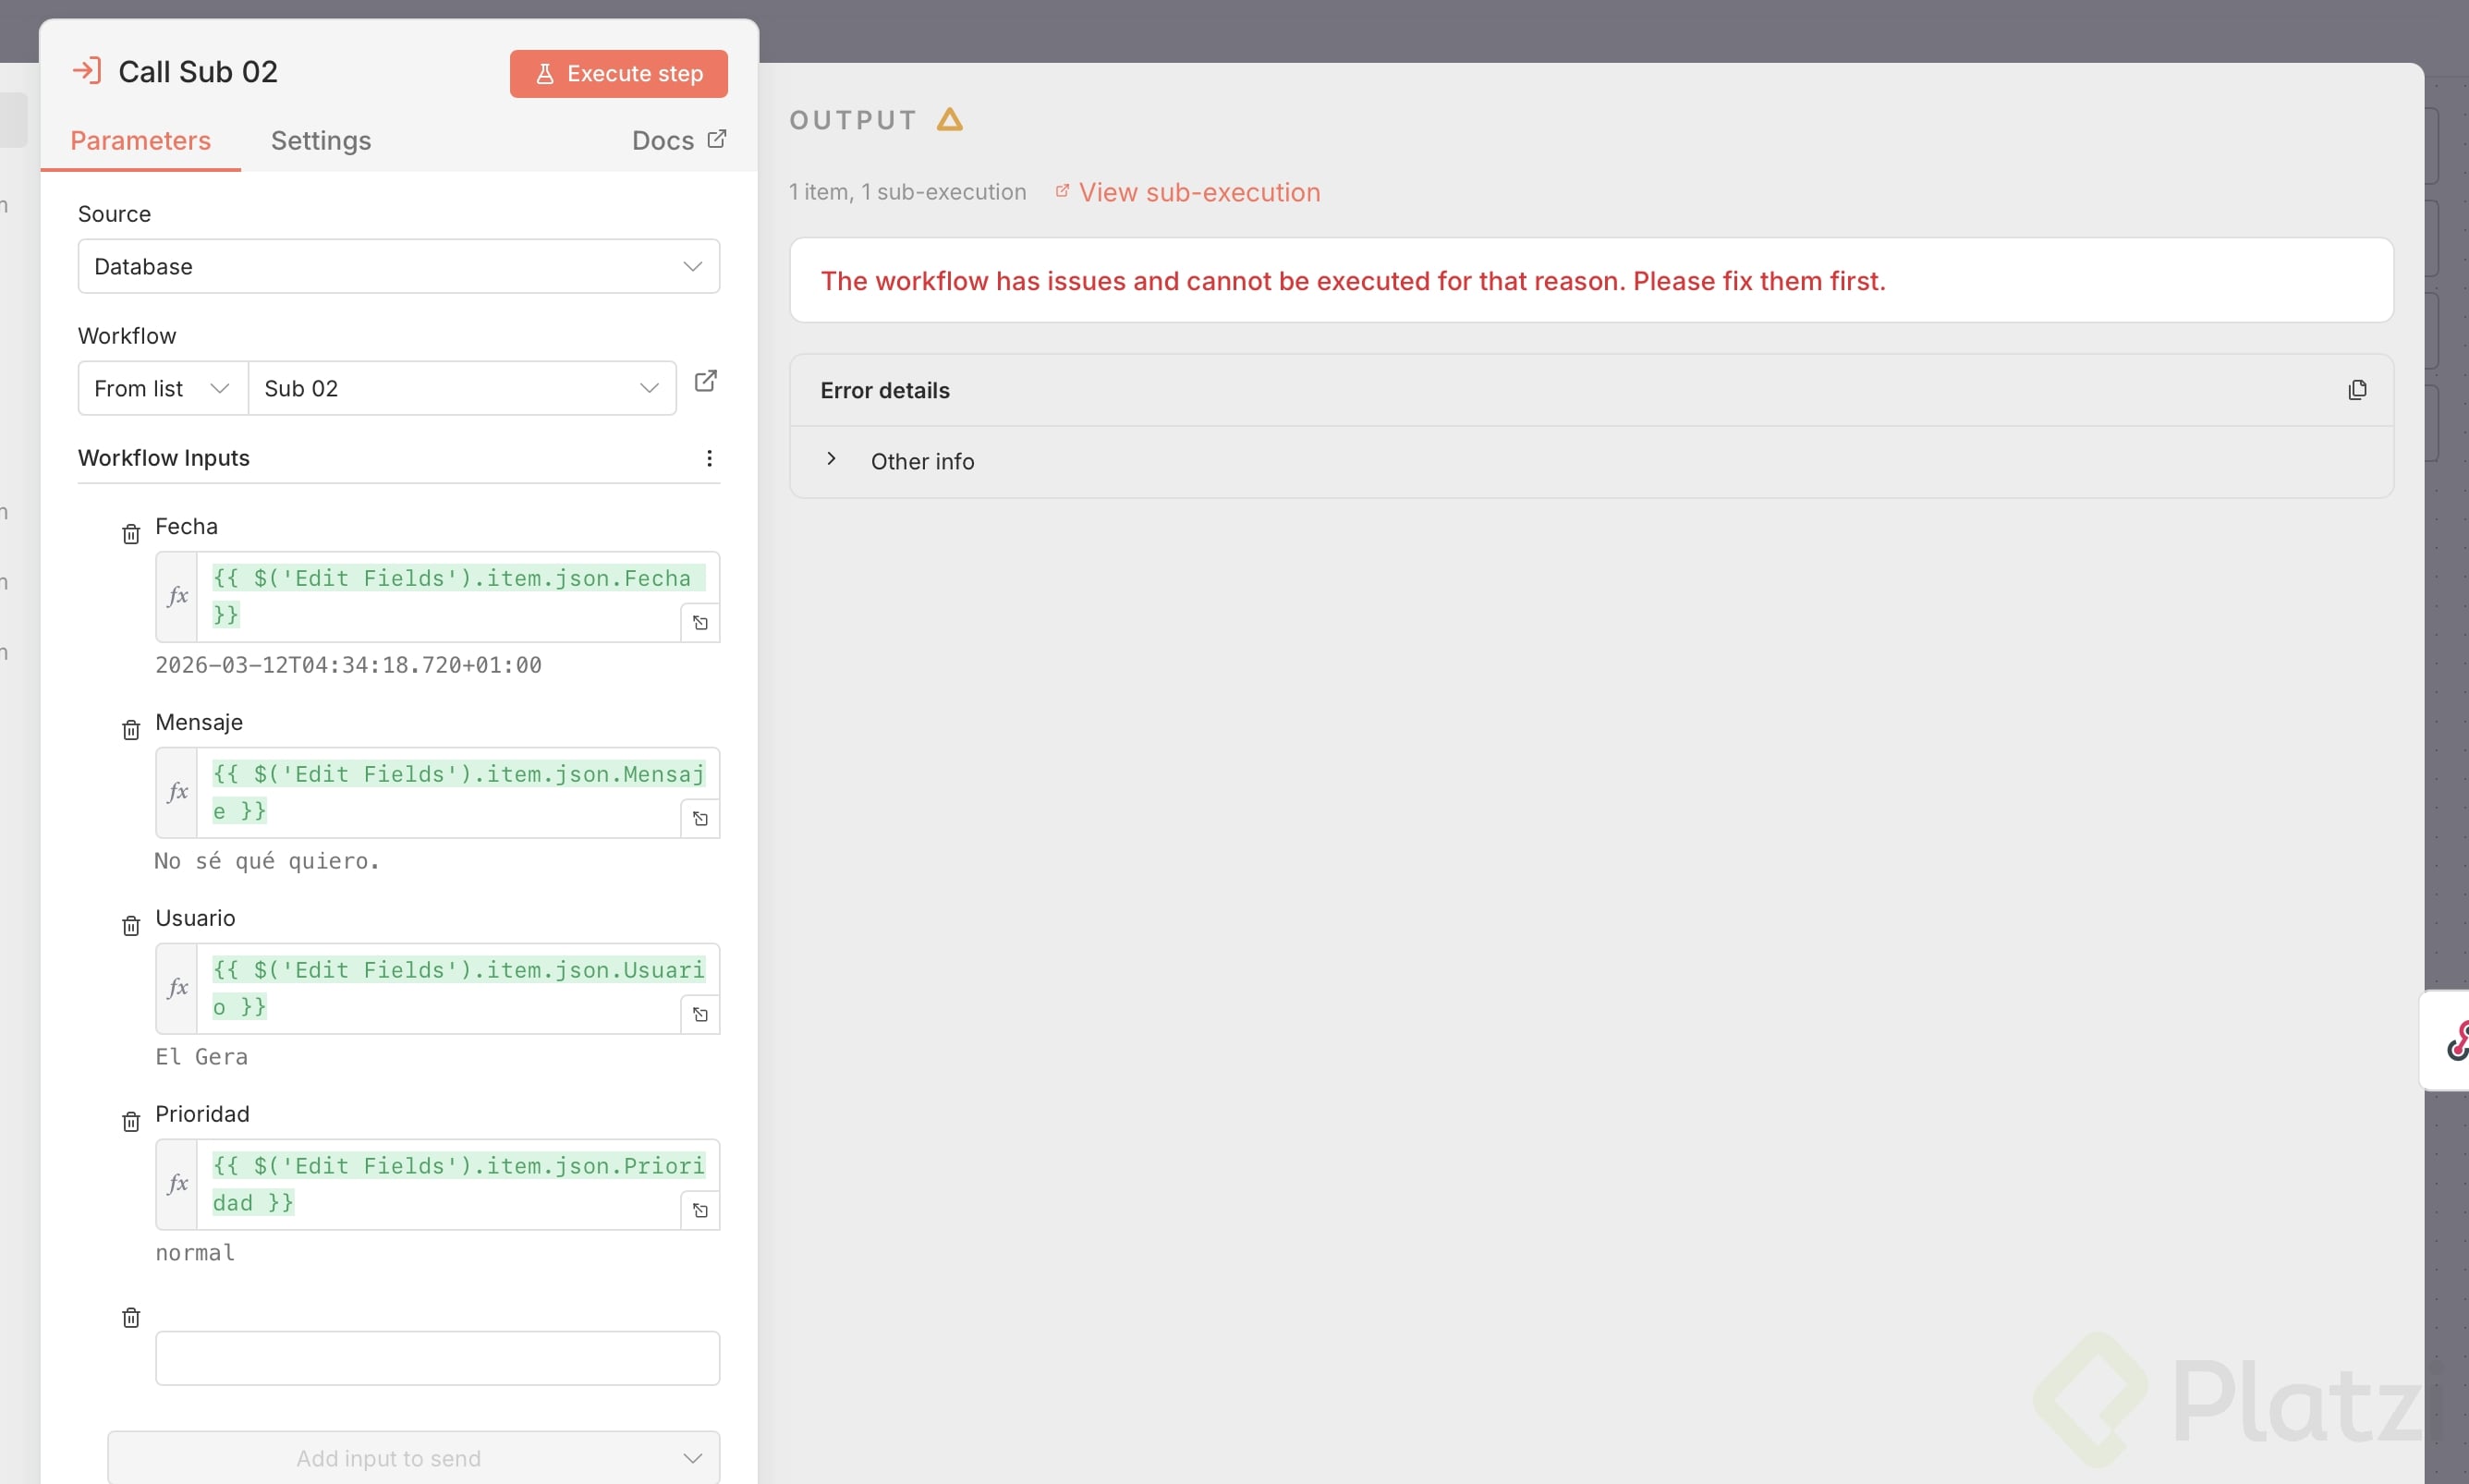The width and height of the screenshot is (2469, 1484).
Task: Open the Source dropdown showing Database
Action: pos(398,266)
